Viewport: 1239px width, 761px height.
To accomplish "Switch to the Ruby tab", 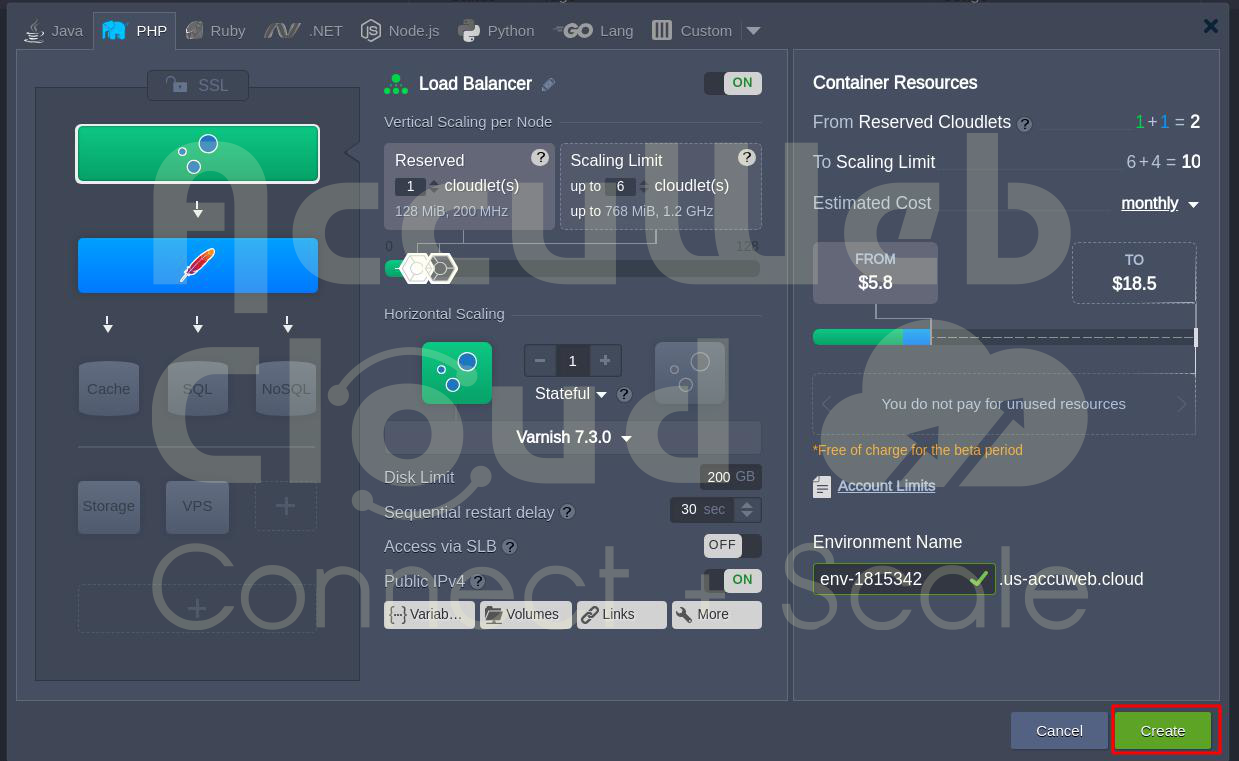I will click(215, 31).
